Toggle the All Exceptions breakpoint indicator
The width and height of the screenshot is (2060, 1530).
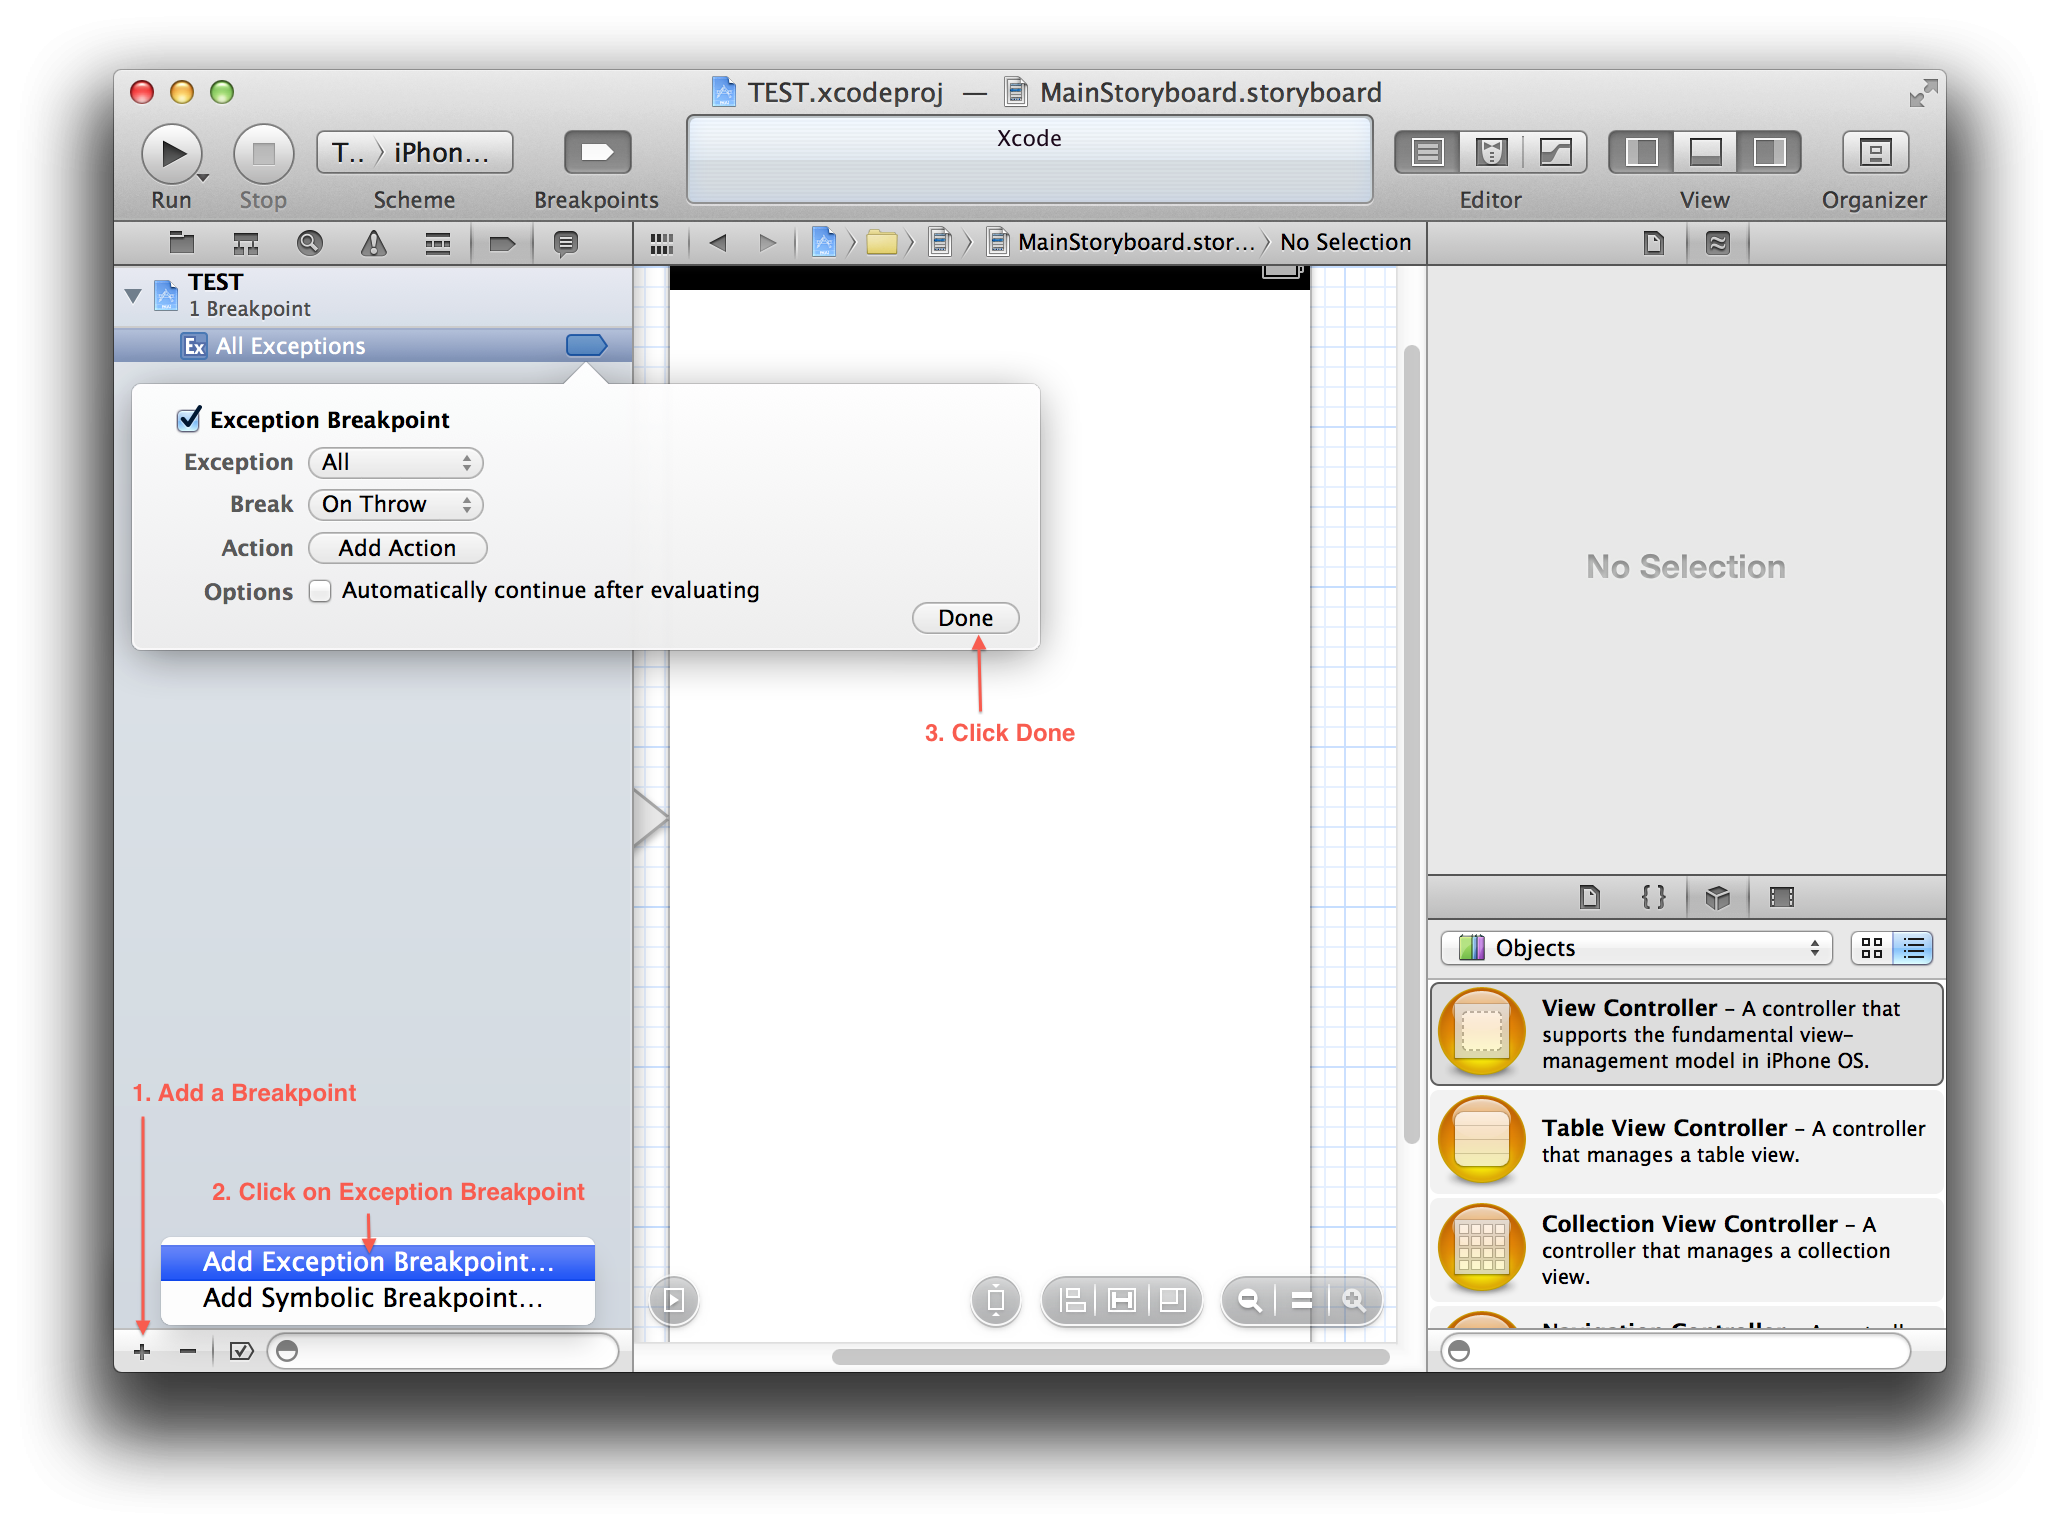586,346
